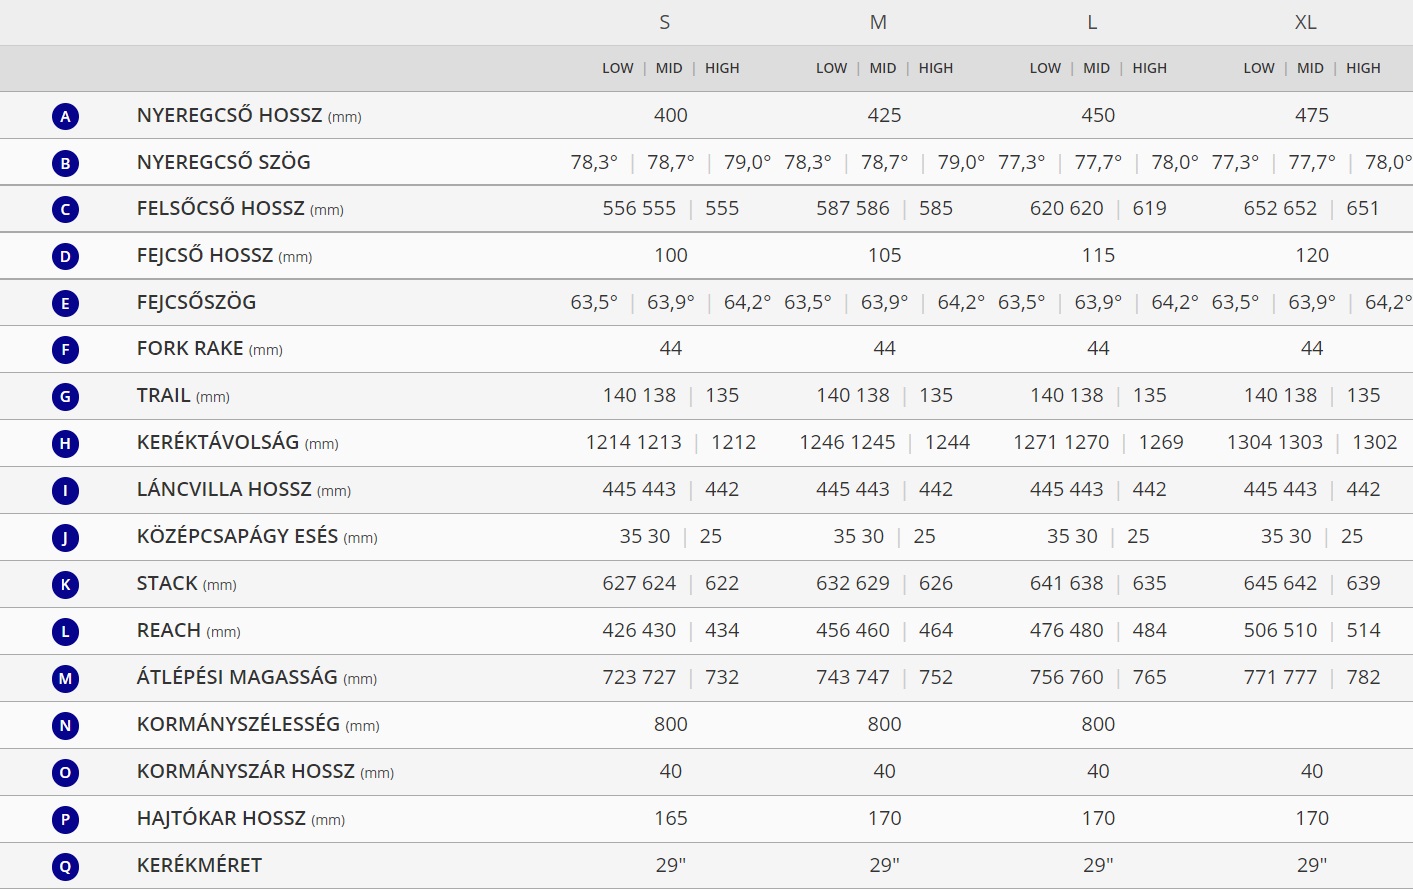The image size is (1413, 889).
Task: Click the ÁTLÉPÉSI MAGASSÁG row label
Action: (257, 677)
